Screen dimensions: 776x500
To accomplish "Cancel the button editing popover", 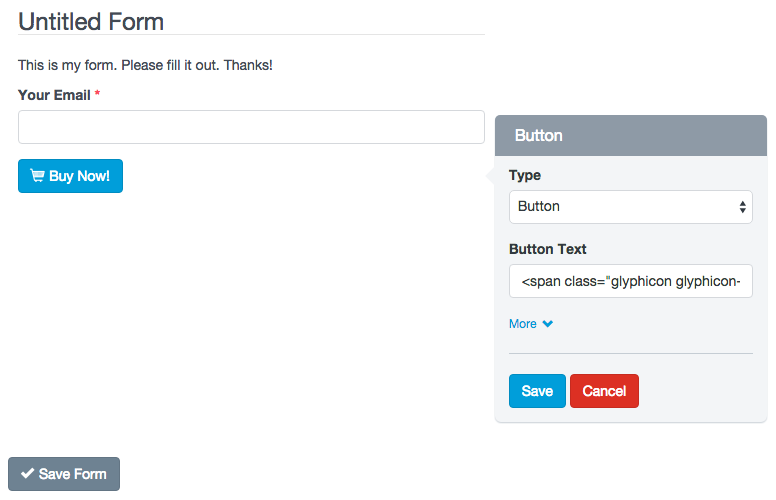I will [604, 391].
